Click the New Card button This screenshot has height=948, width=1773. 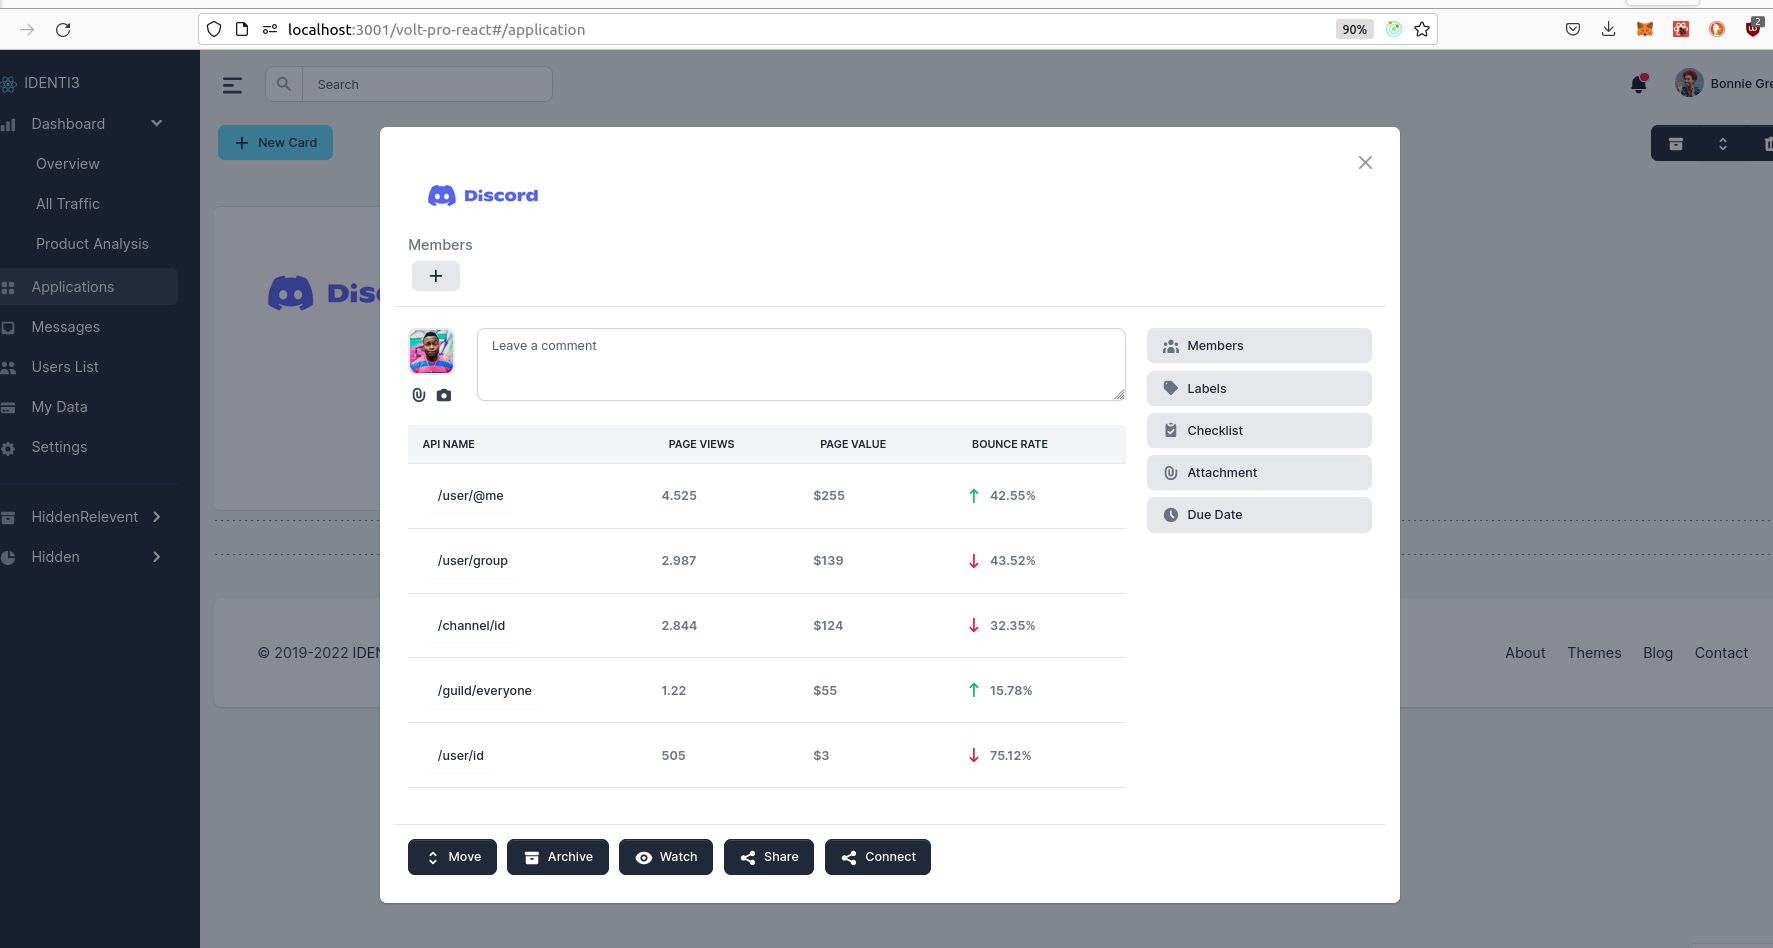tap(275, 143)
